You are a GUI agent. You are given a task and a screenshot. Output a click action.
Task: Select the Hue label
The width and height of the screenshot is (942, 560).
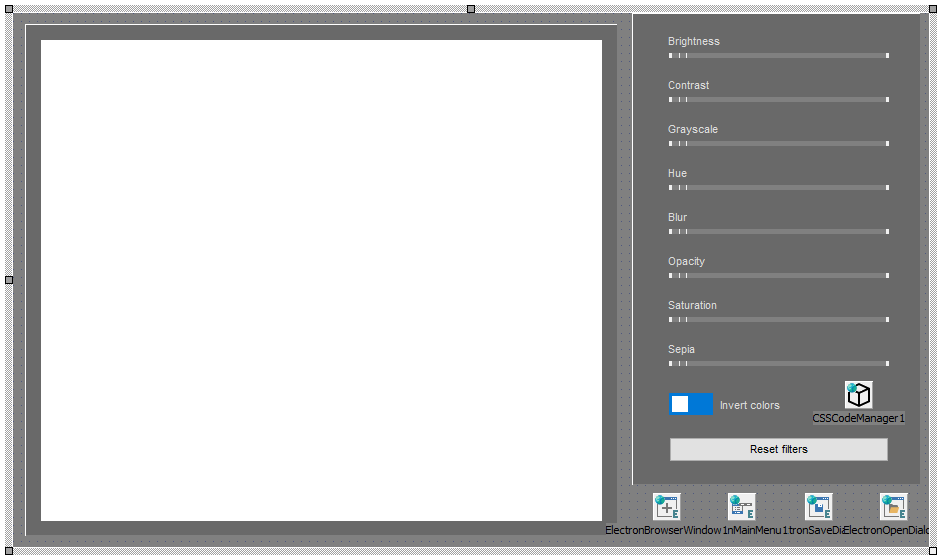(x=677, y=173)
